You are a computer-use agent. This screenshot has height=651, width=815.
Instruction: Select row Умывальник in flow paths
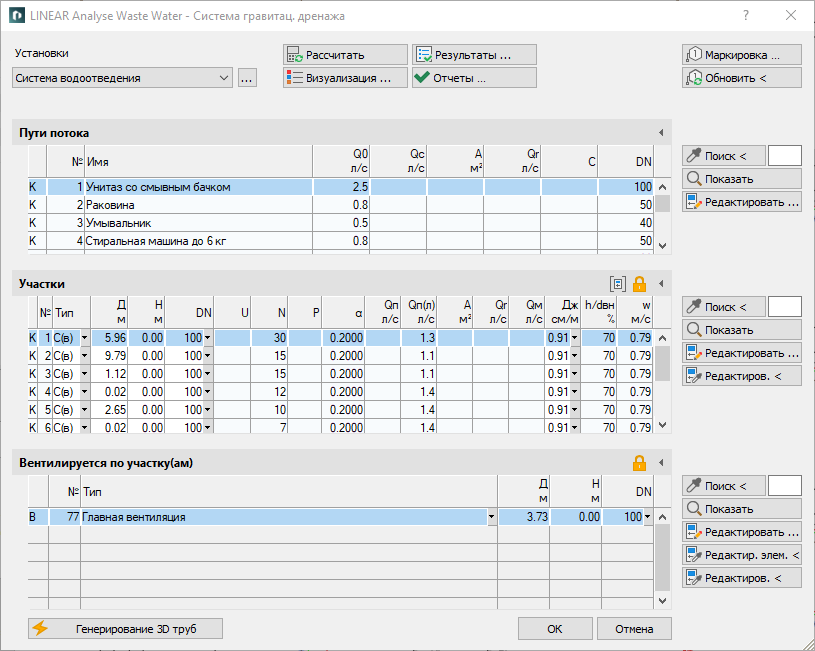pos(340,223)
